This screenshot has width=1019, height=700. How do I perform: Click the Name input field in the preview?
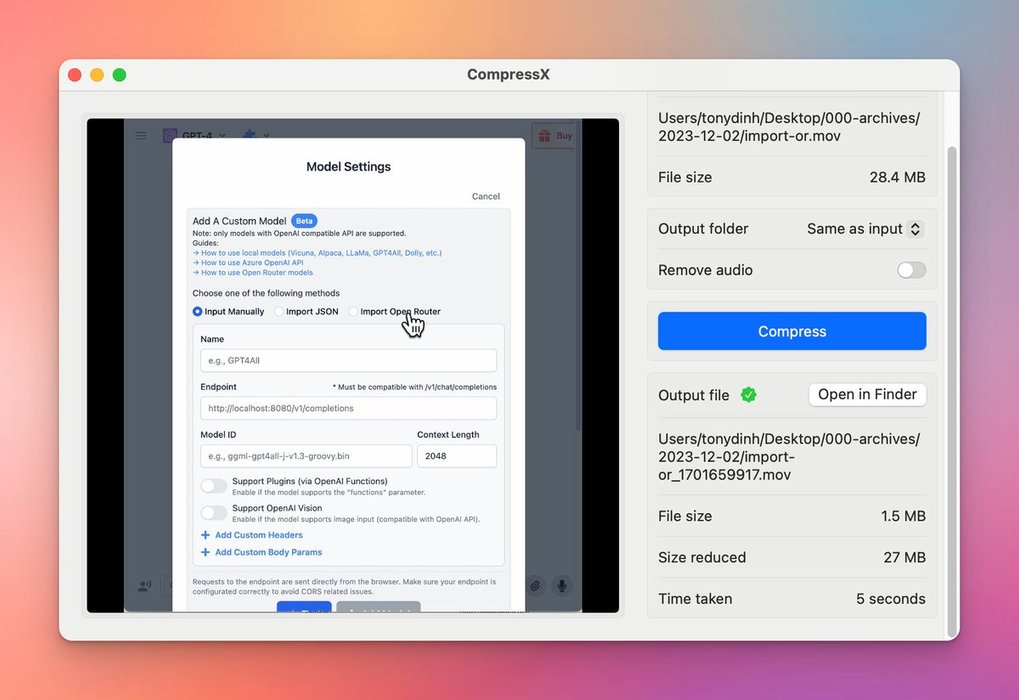pos(348,360)
